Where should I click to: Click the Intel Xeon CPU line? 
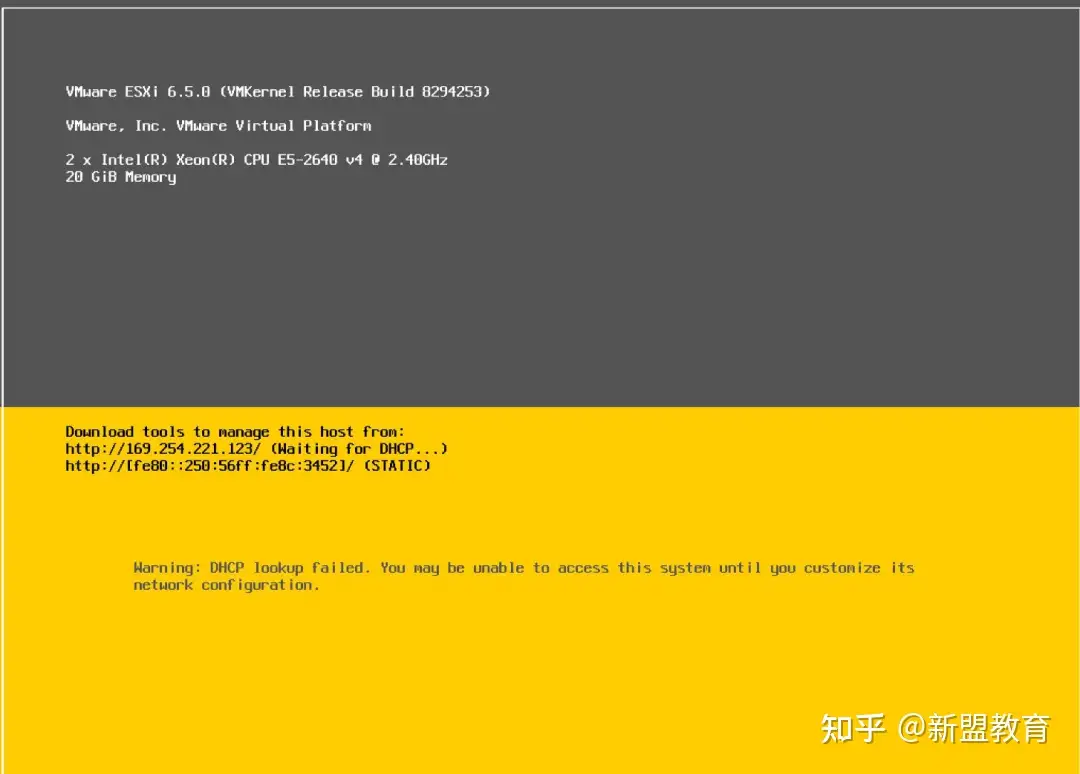(x=256, y=160)
